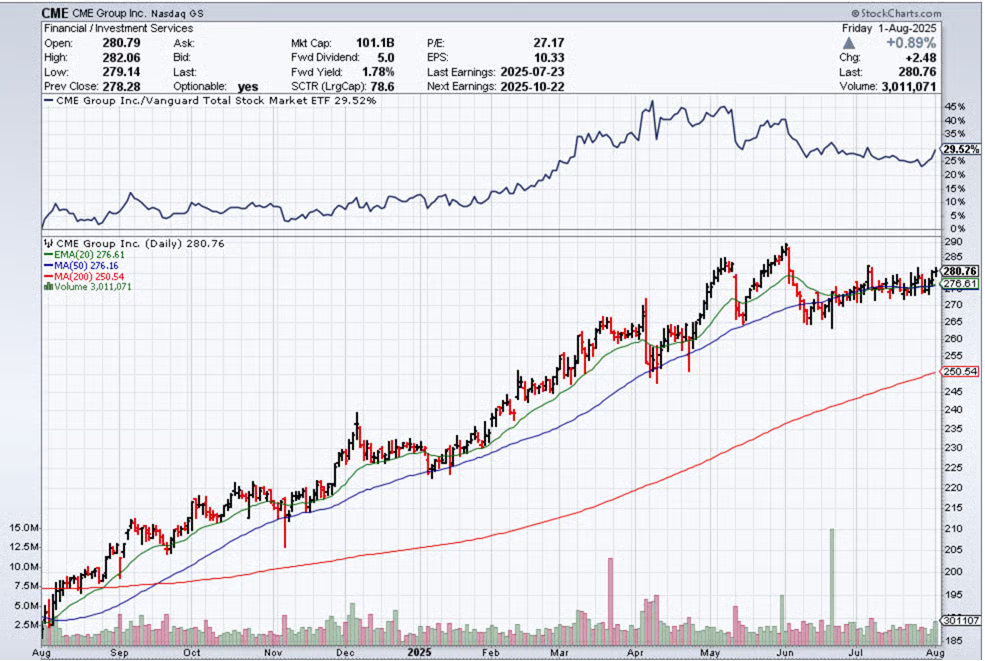Viewport: 985px width, 661px height.
Task: Click the 20% label on the percent axis
Action: click(955, 175)
